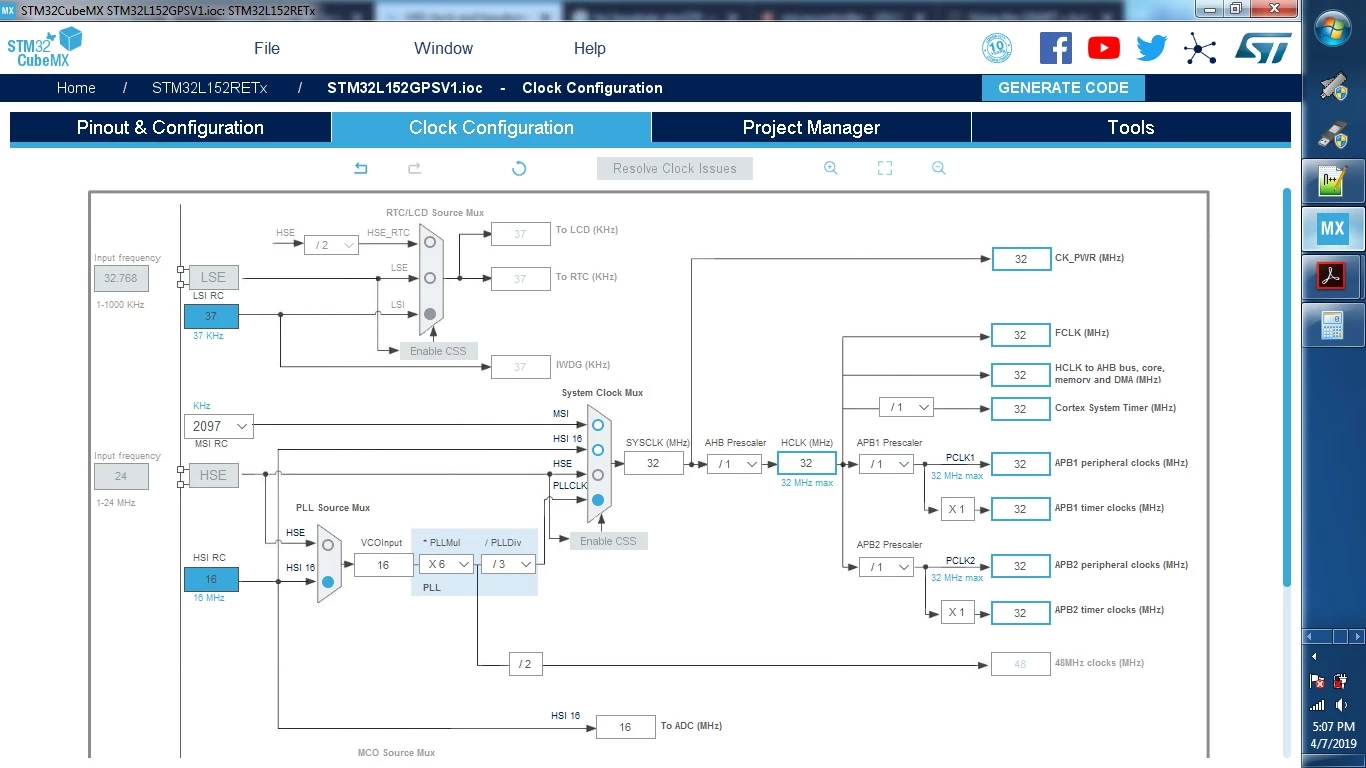Click the Resolve Clock Issues button
This screenshot has width=1366, height=768.
(x=675, y=169)
